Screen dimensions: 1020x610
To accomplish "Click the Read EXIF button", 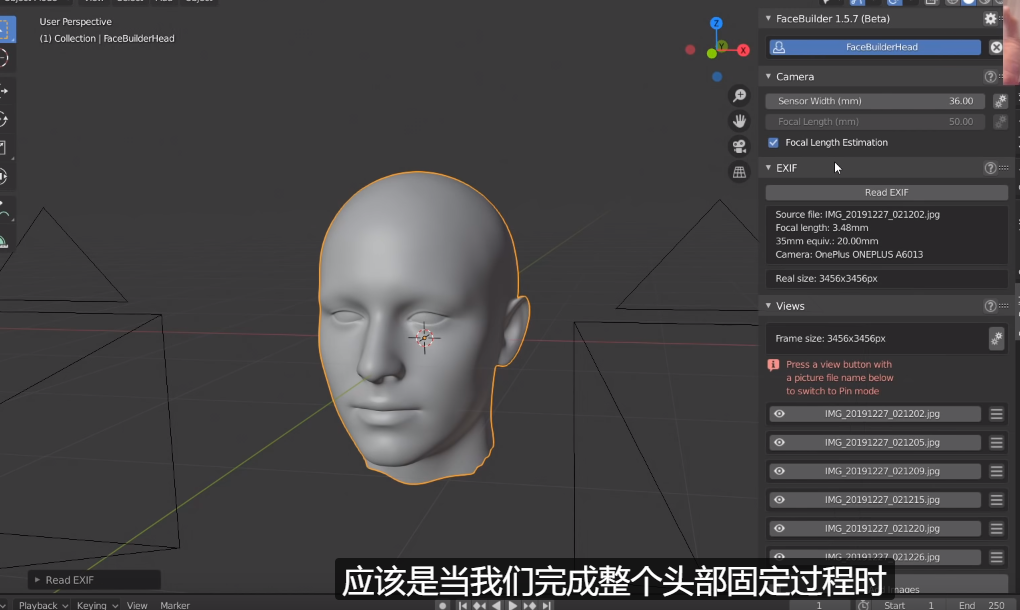I will pos(887,192).
